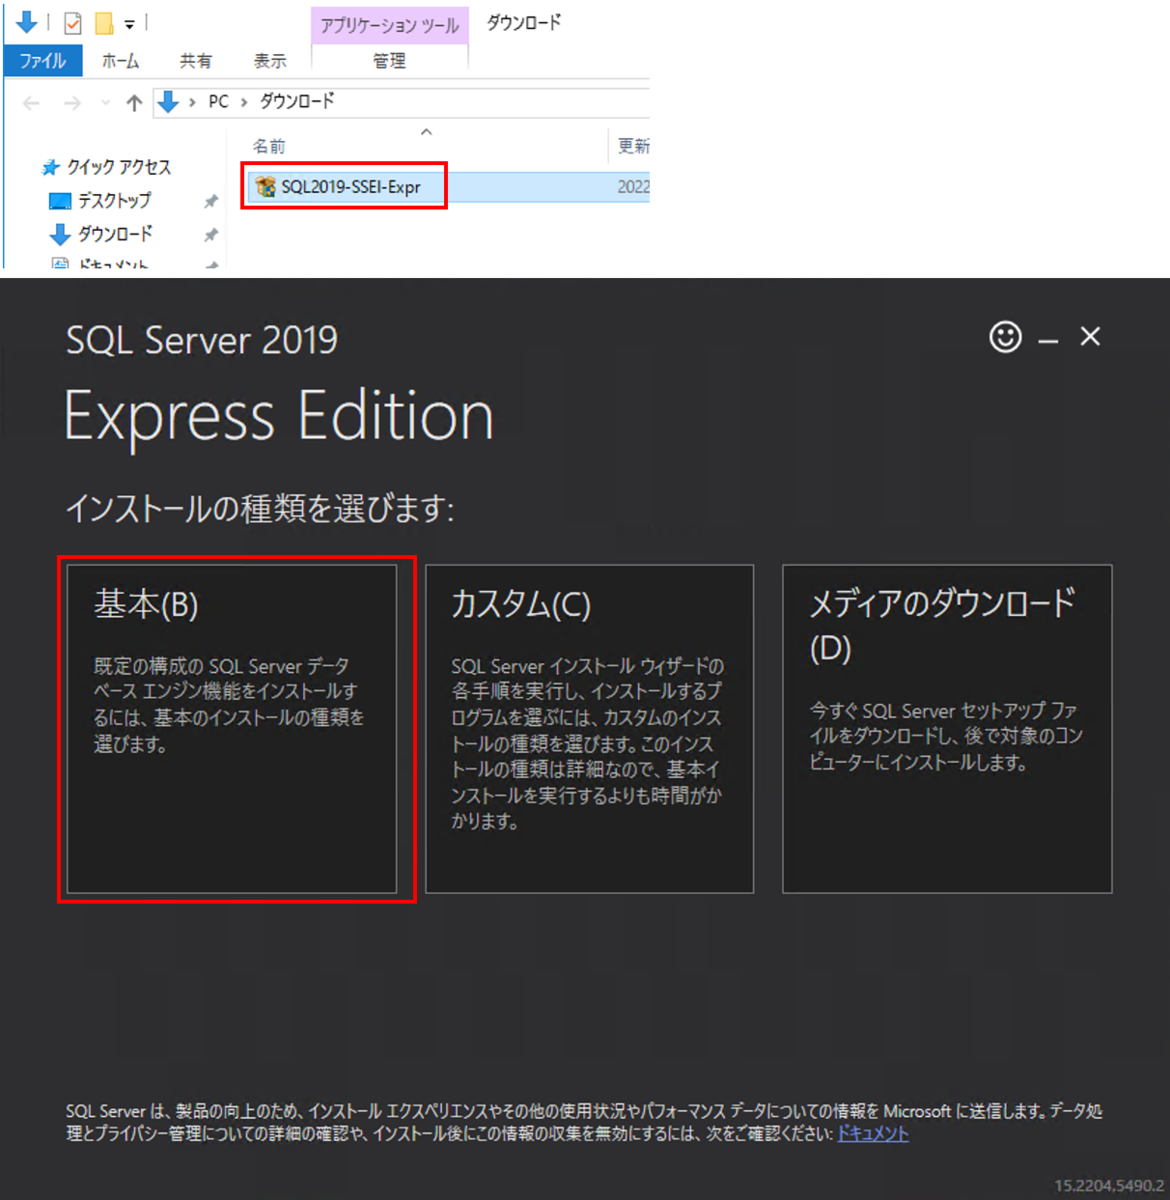Open the quick access toolbar customize dropdown
Image resolution: width=1170 pixels, height=1200 pixels.
tap(129, 24)
